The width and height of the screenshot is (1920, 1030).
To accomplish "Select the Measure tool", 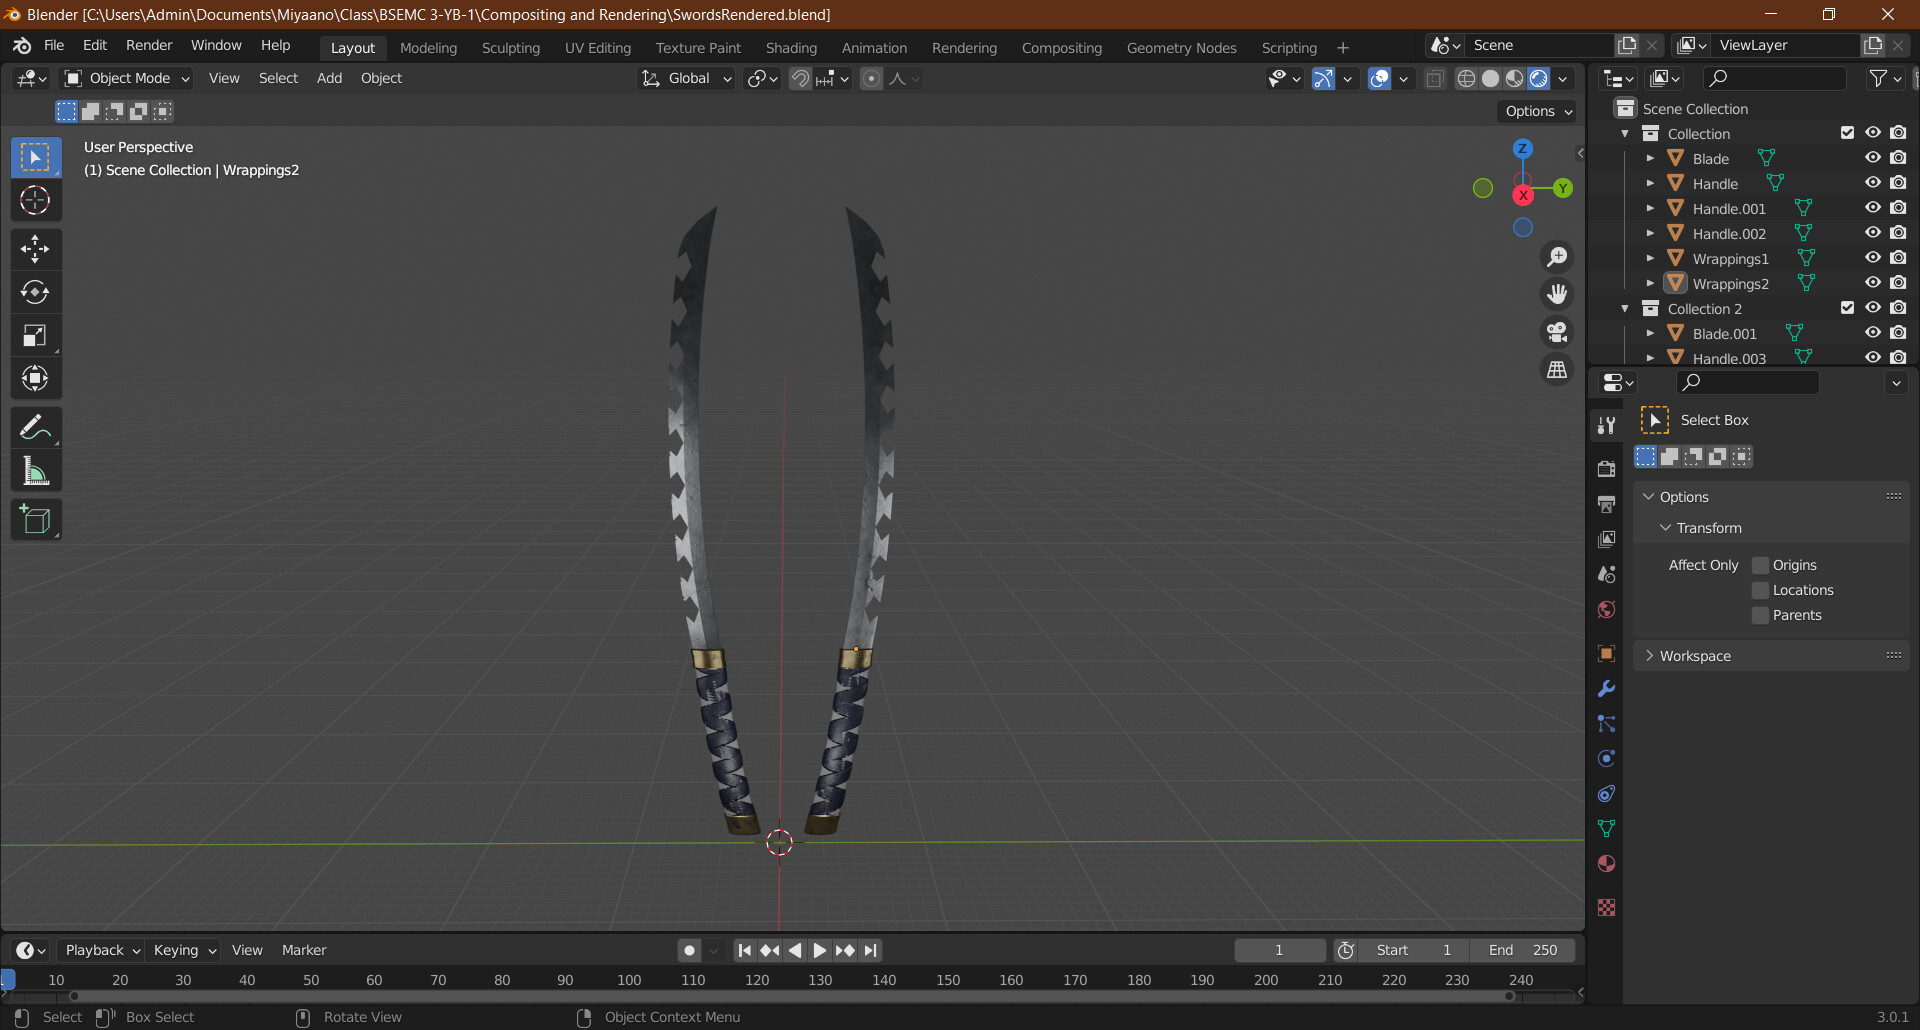I will (35, 470).
